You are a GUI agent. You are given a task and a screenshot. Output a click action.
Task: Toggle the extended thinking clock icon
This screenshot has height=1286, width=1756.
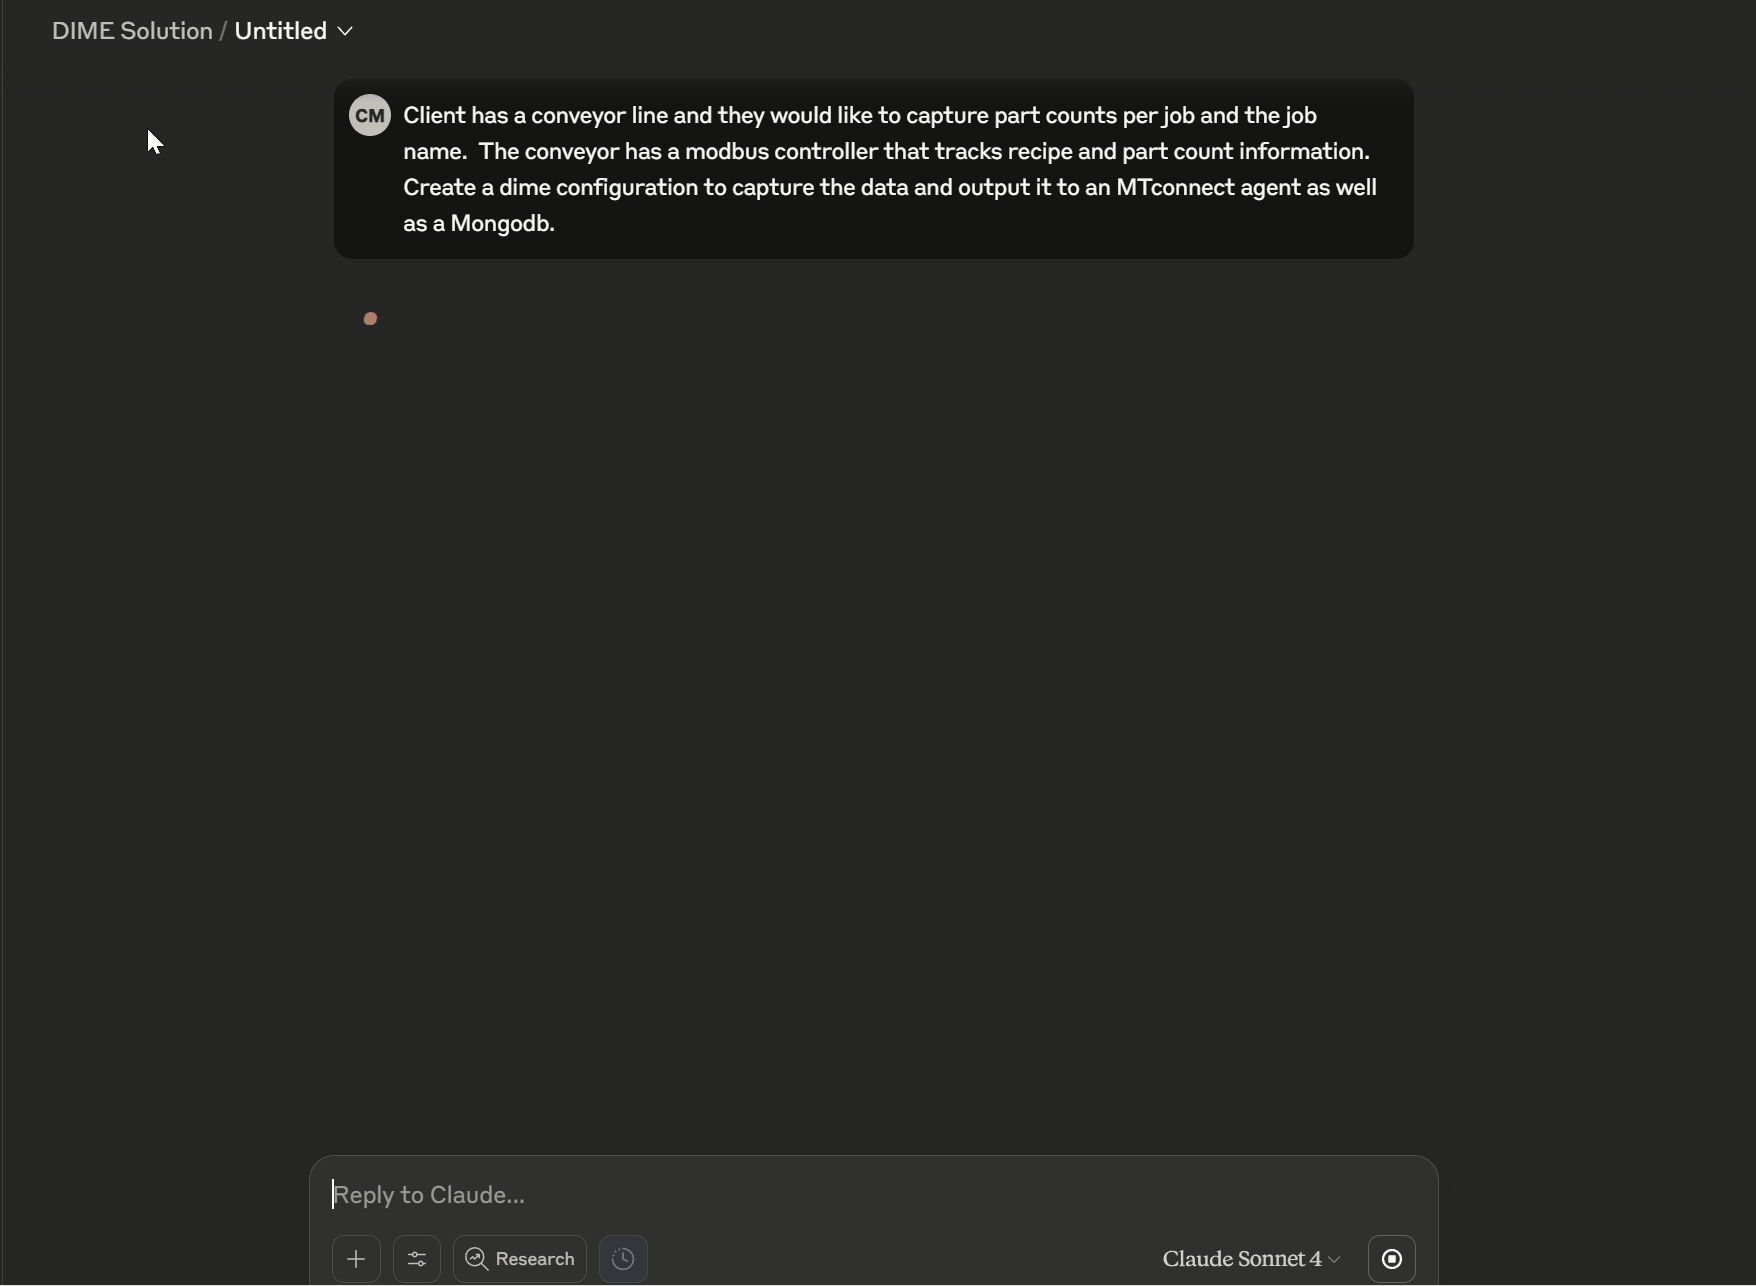coord(623,1259)
